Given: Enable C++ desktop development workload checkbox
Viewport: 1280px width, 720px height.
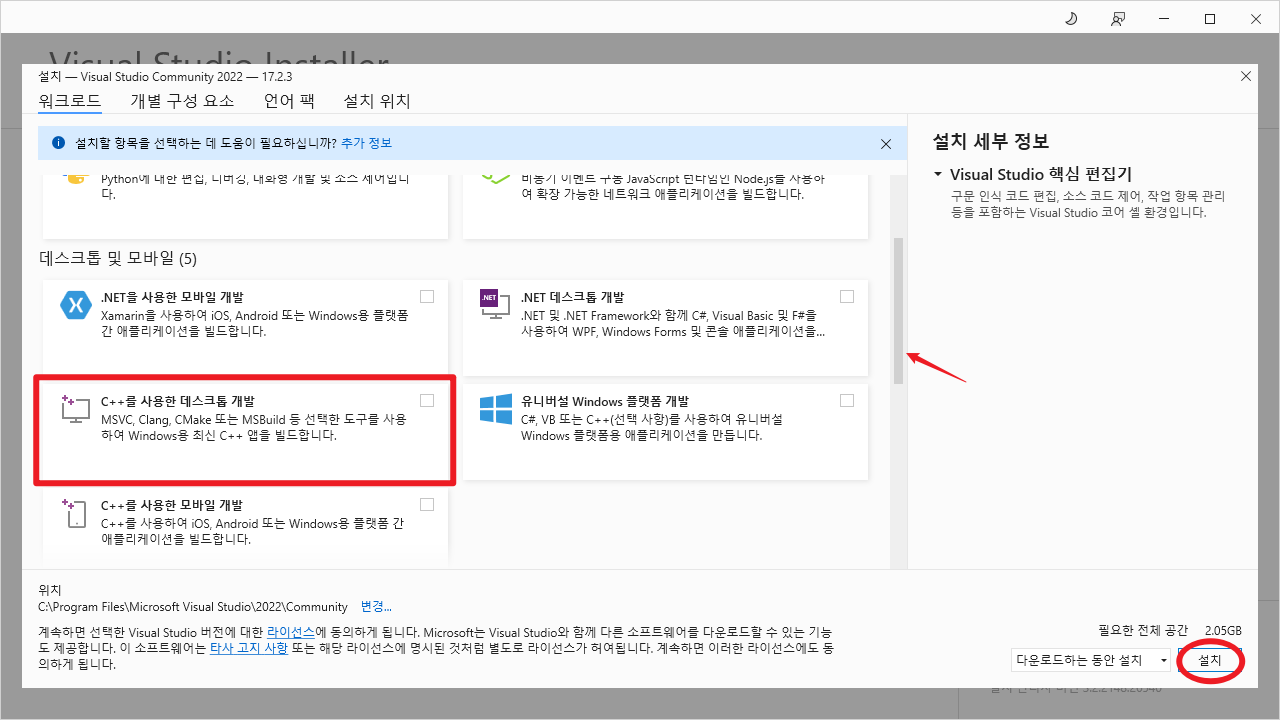Looking at the screenshot, I should [x=427, y=400].
